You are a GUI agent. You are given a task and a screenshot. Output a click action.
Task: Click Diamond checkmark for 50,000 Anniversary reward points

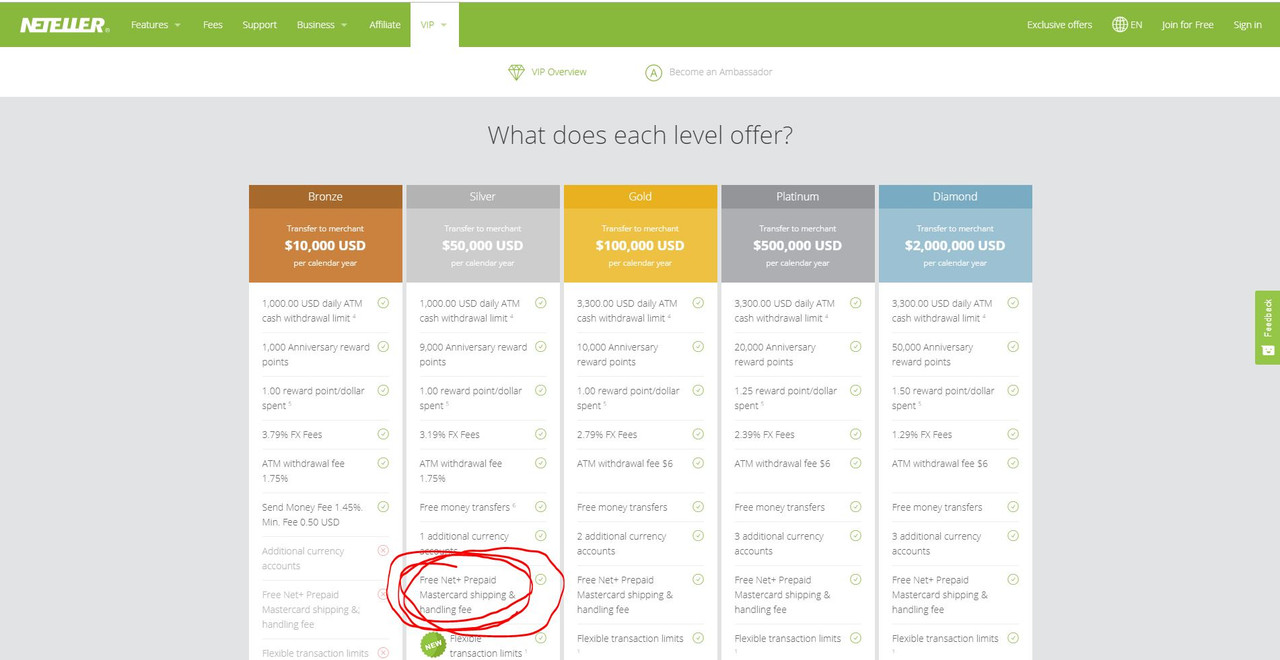1013,346
